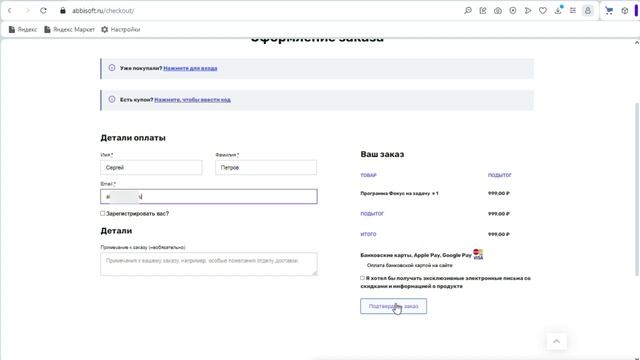Click the address bar URL

(x=103, y=11)
